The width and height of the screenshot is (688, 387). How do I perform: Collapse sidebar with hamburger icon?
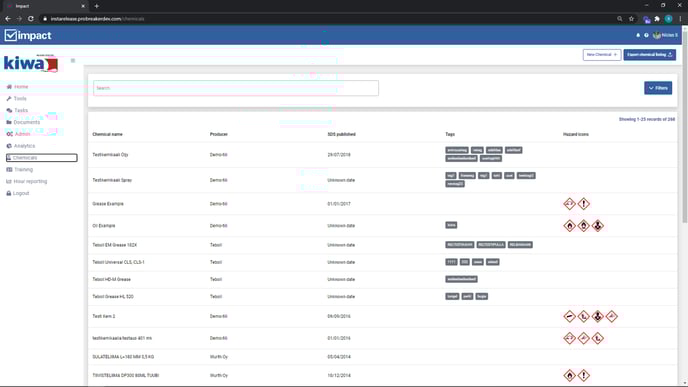[x=73, y=61]
